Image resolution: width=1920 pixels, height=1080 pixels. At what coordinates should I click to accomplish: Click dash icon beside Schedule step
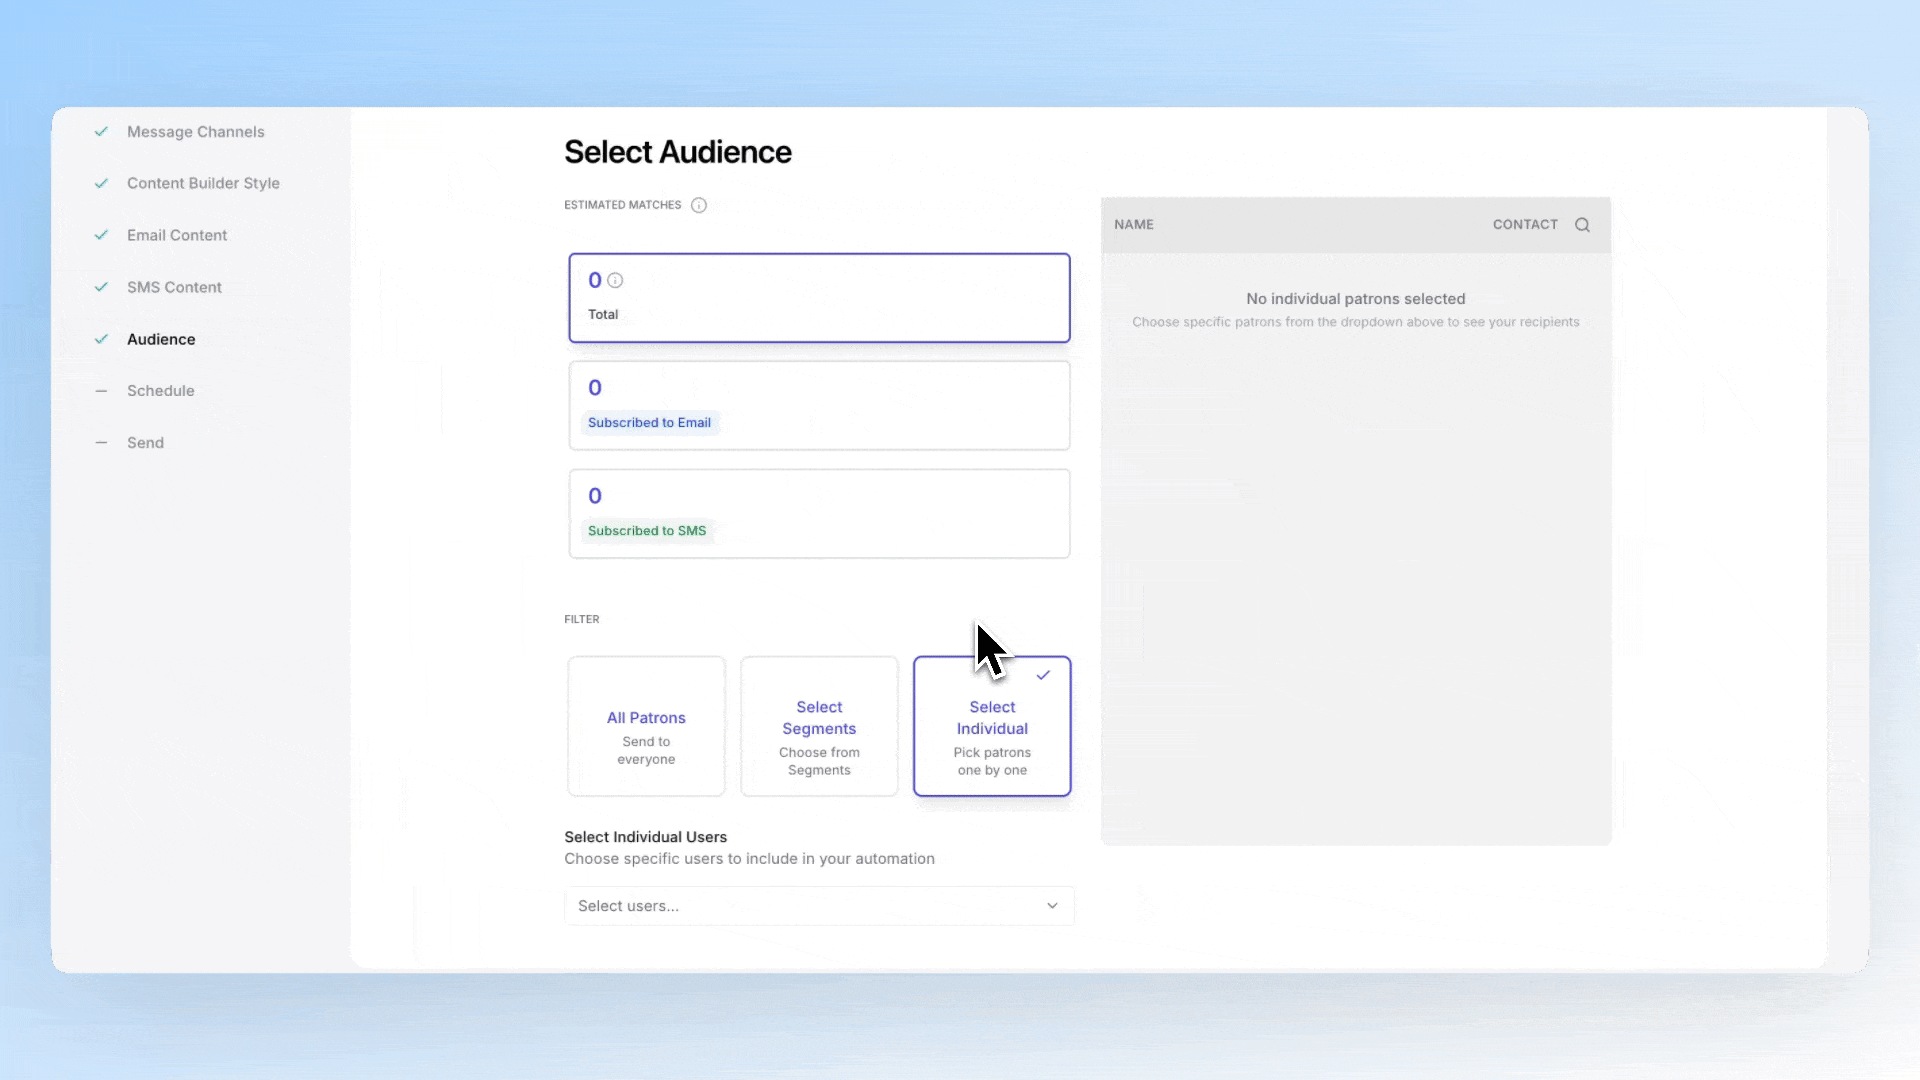(101, 391)
